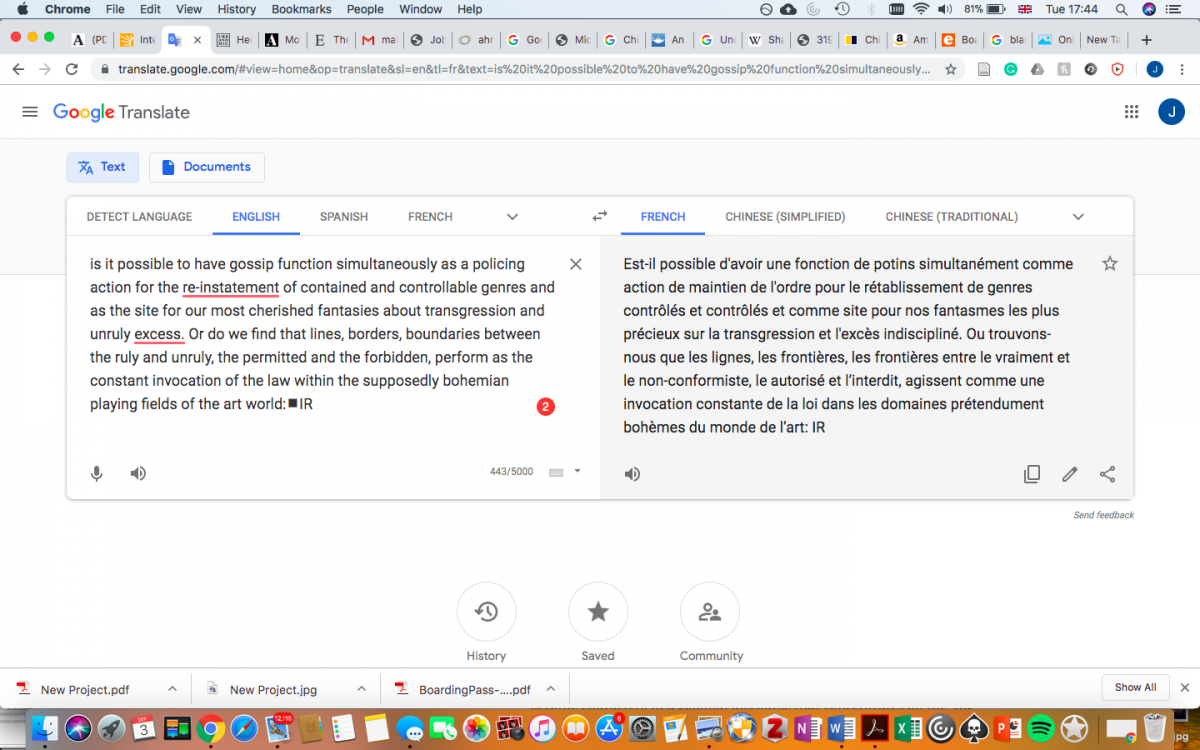Open the Google apps grid
The image size is (1200, 750).
point(1132,112)
